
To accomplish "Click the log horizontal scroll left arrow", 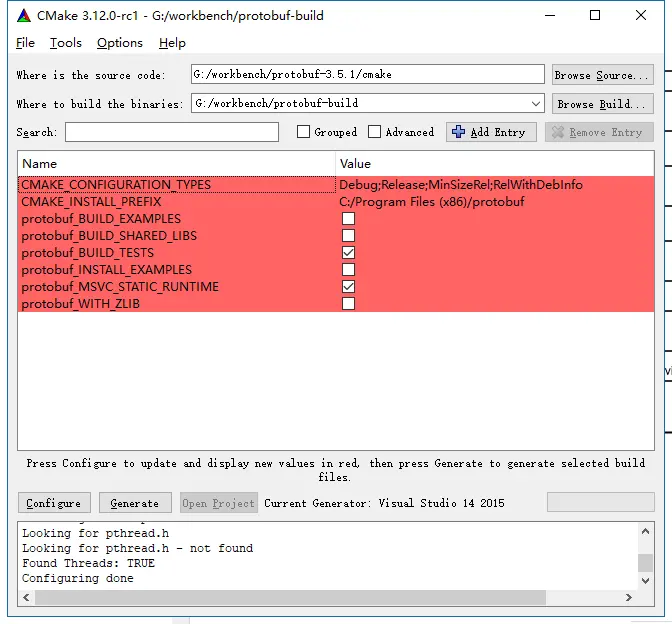I will point(26,597).
